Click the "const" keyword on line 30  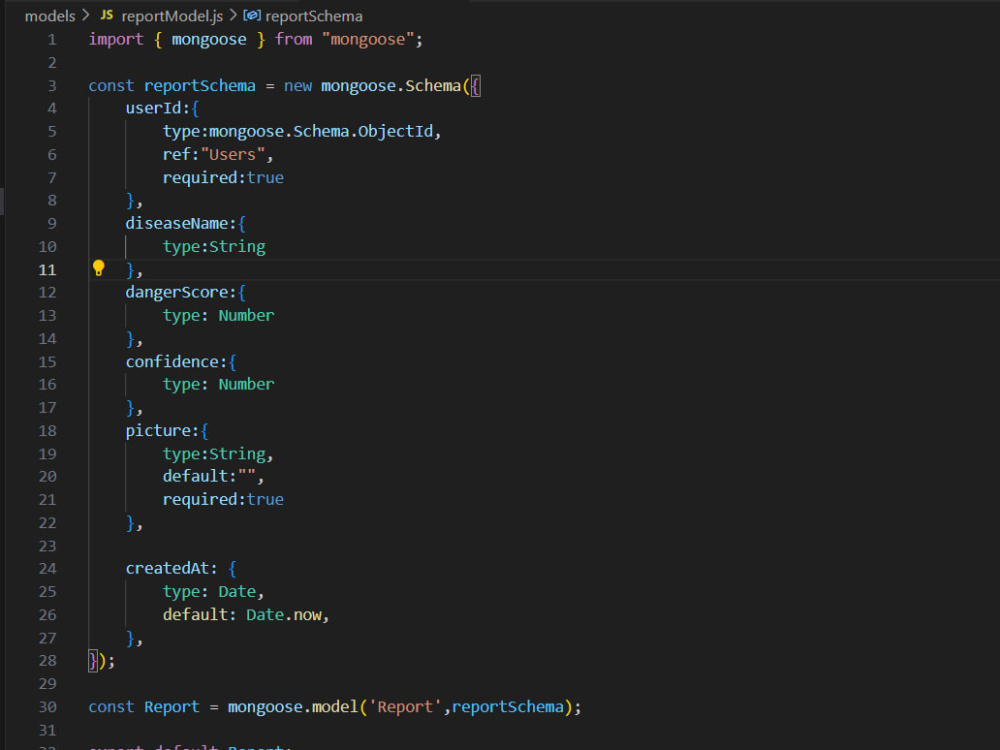point(112,707)
